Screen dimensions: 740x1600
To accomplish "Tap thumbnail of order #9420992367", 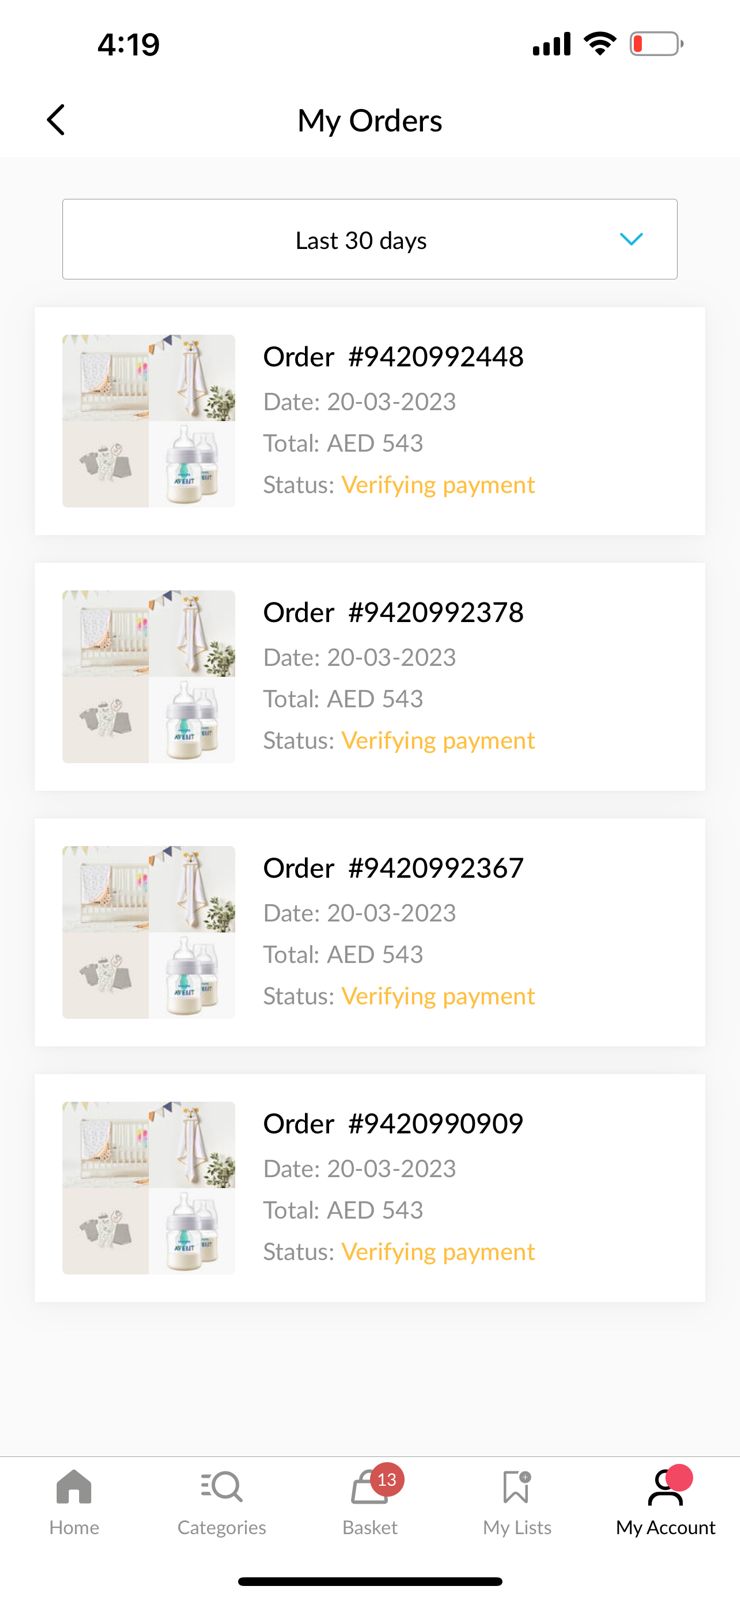I will pyautogui.click(x=149, y=933).
